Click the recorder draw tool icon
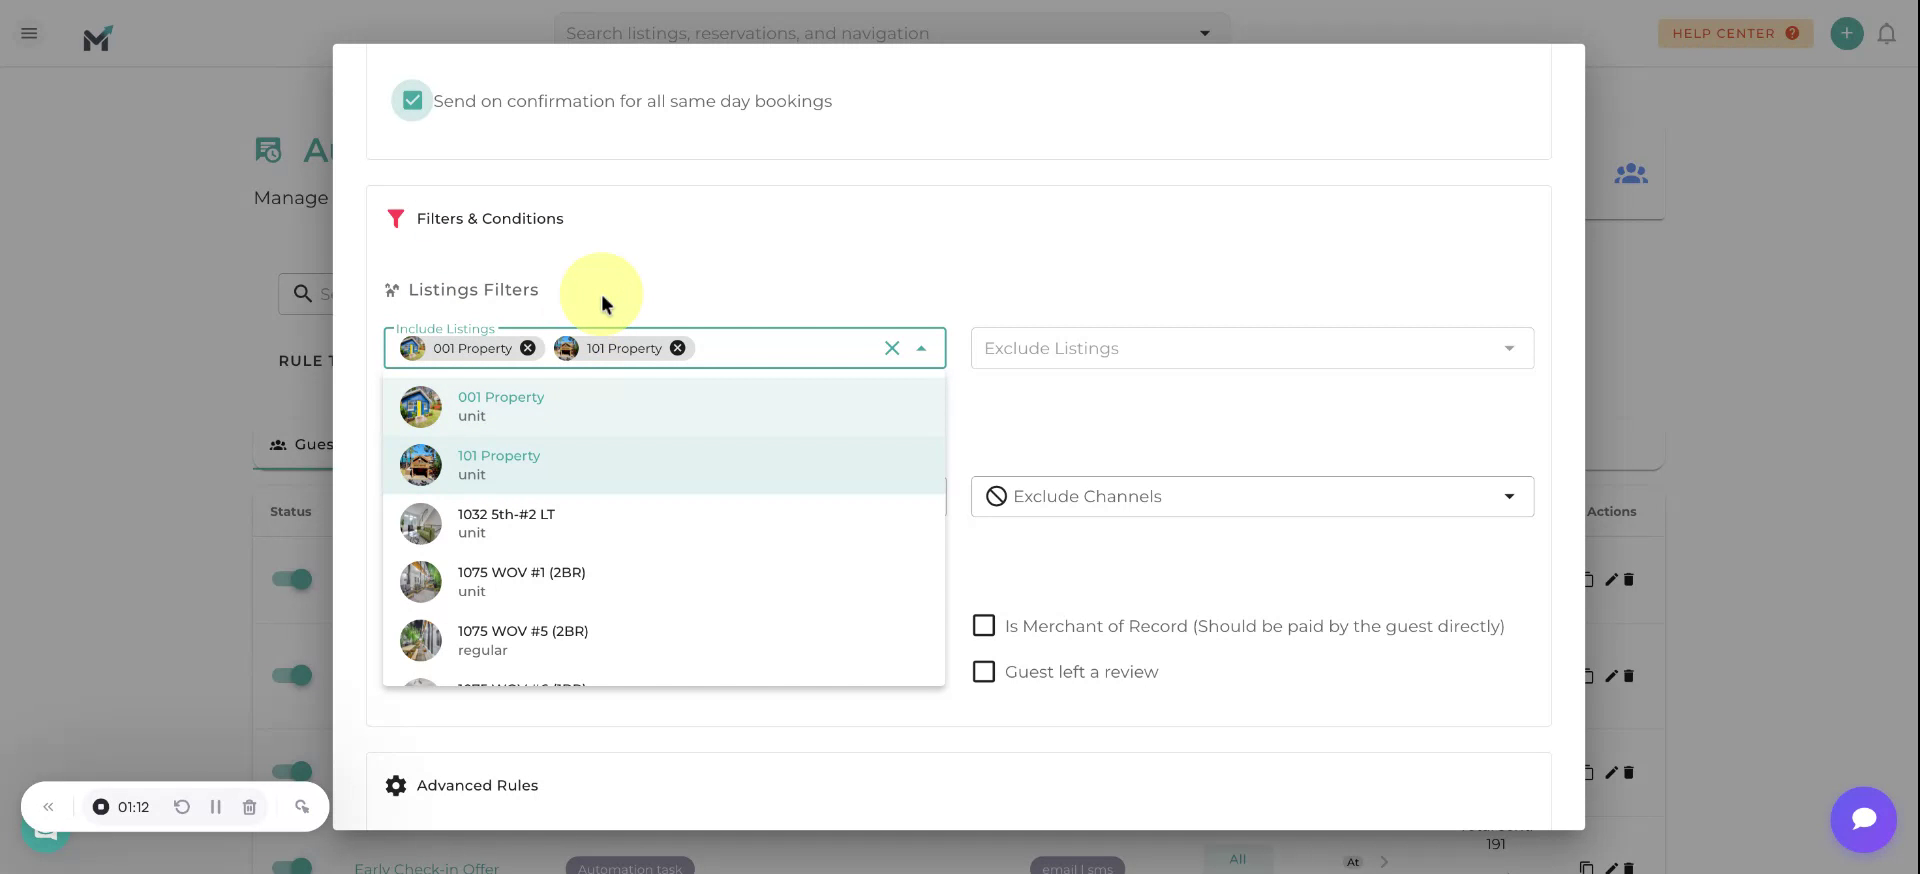 point(302,807)
